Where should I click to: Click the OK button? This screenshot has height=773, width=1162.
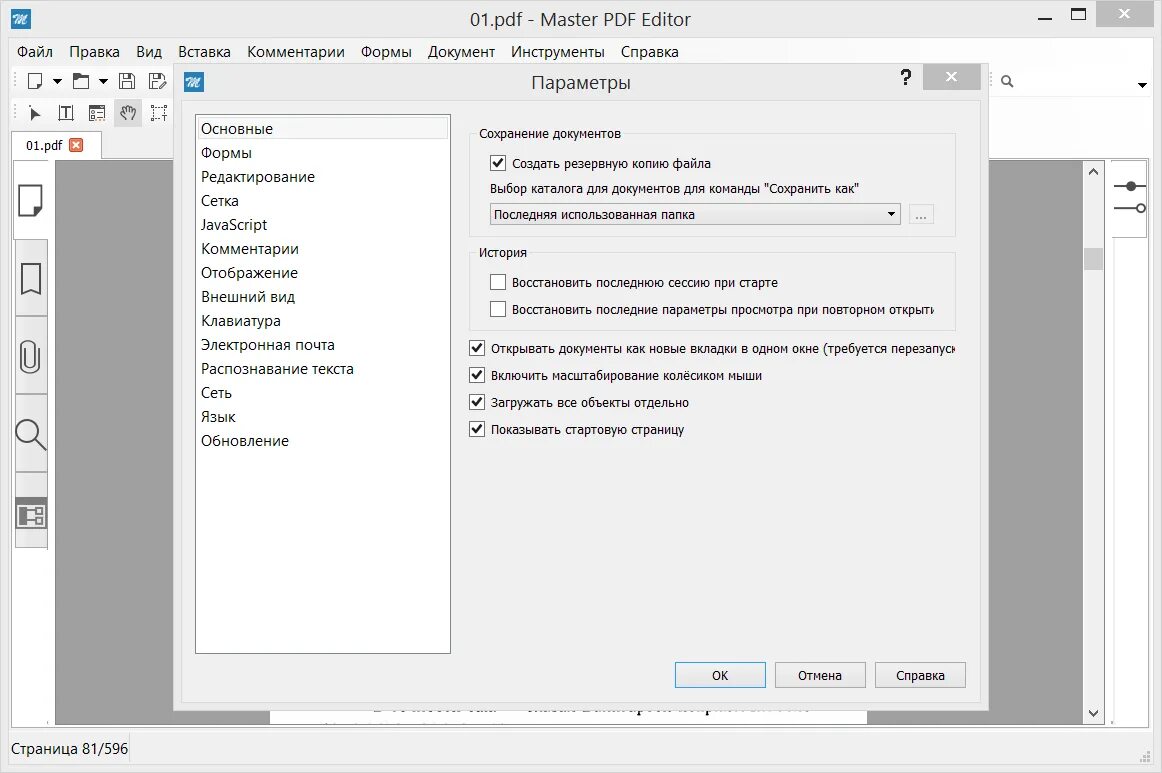pos(720,675)
